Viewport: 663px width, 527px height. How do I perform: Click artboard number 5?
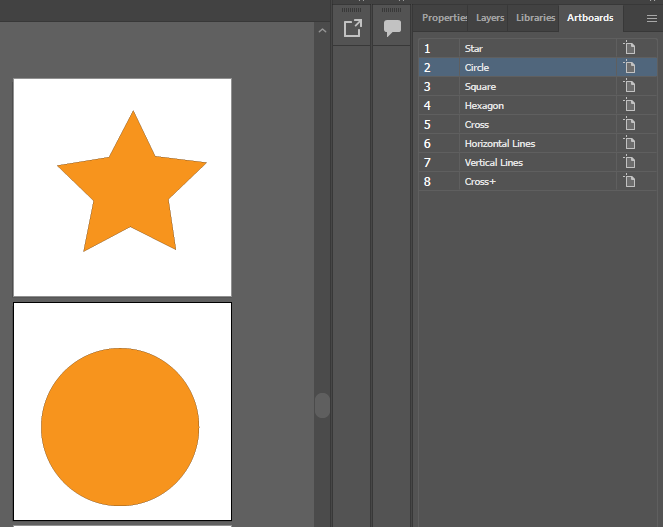pyautogui.click(x=427, y=125)
